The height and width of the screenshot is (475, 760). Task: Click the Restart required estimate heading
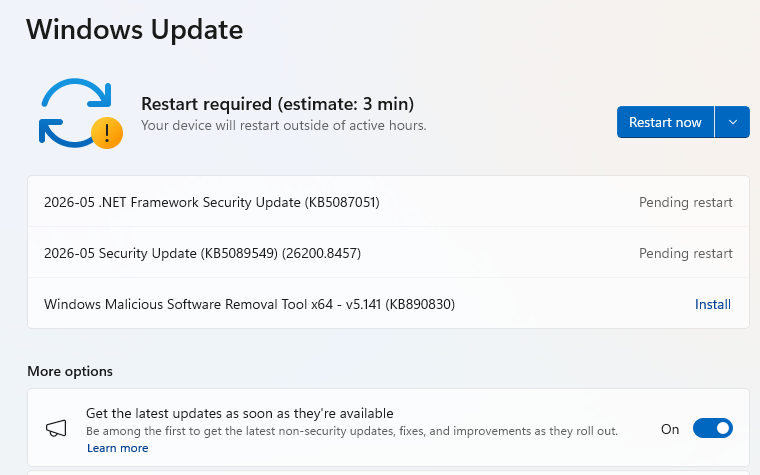point(278,104)
